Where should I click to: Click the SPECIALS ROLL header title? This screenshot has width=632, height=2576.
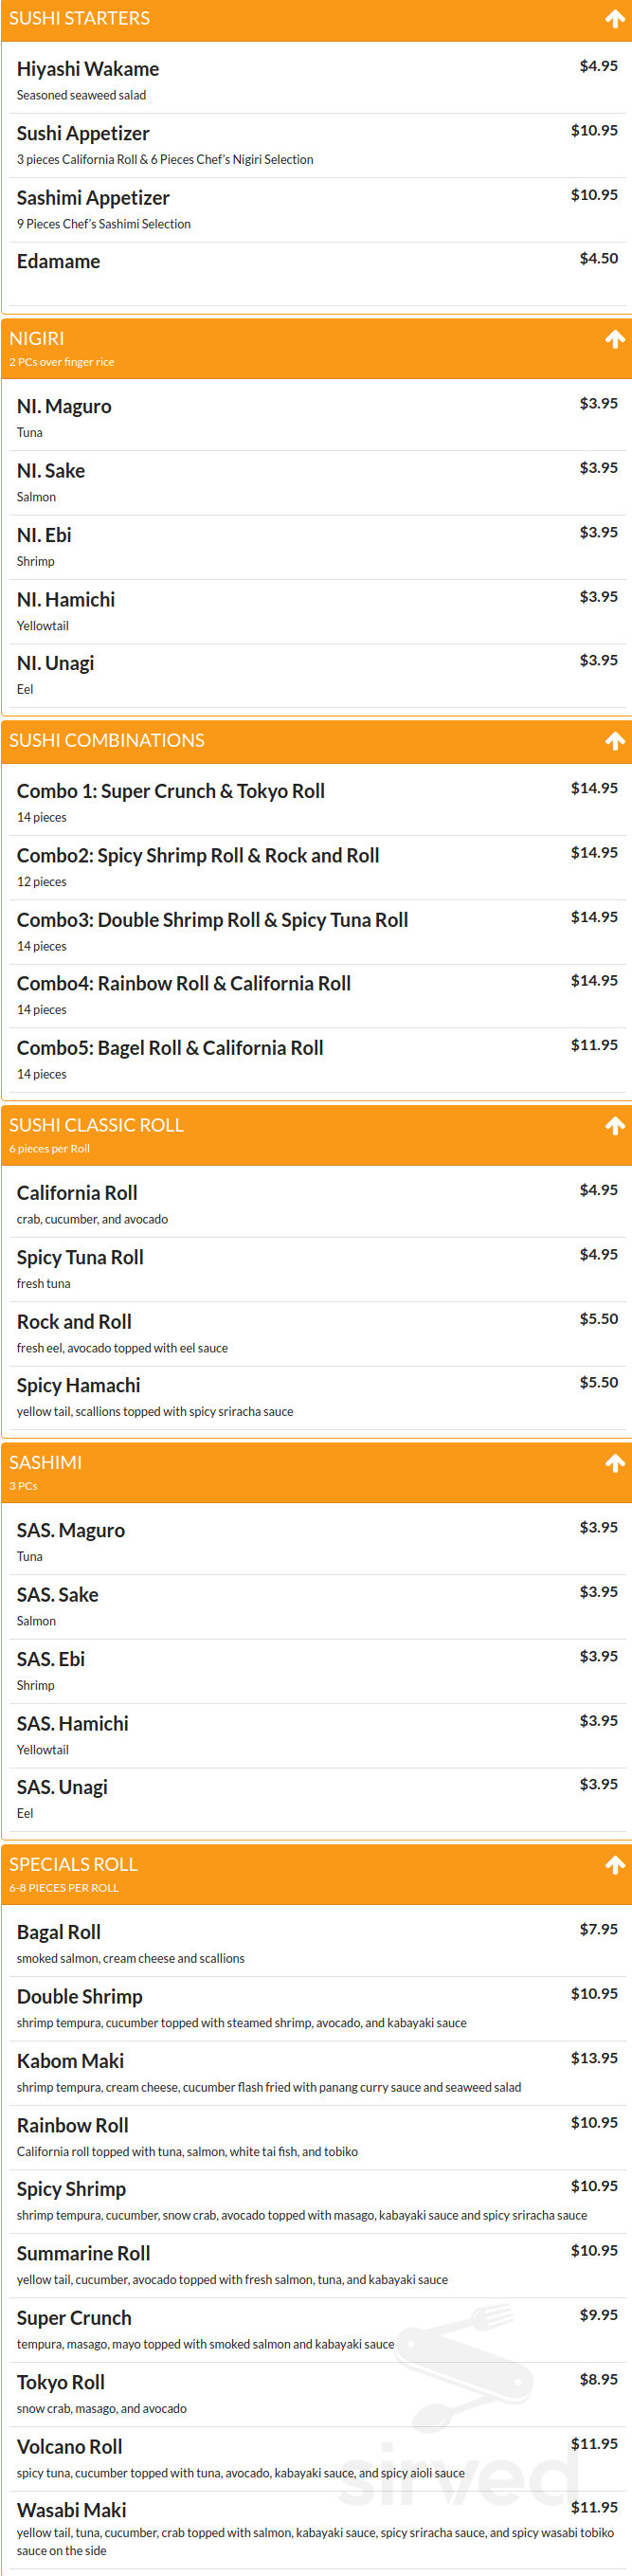(x=73, y=1864)
